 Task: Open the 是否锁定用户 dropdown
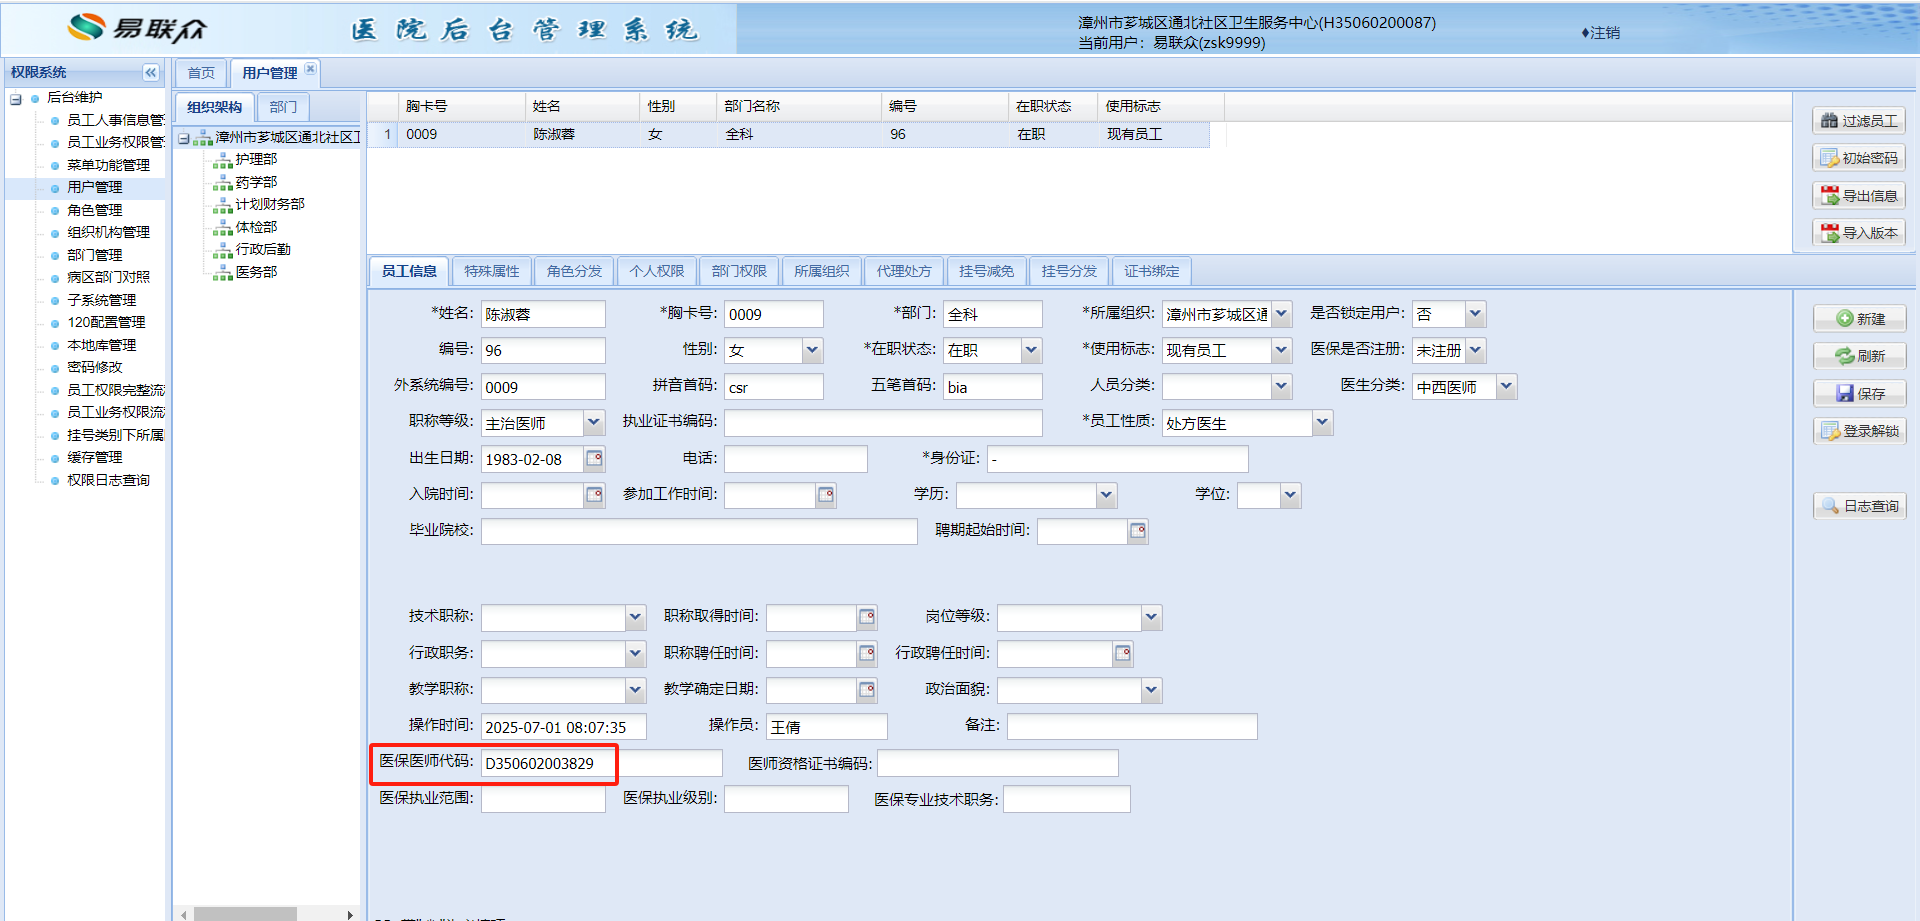click(x=1475, y=314)
